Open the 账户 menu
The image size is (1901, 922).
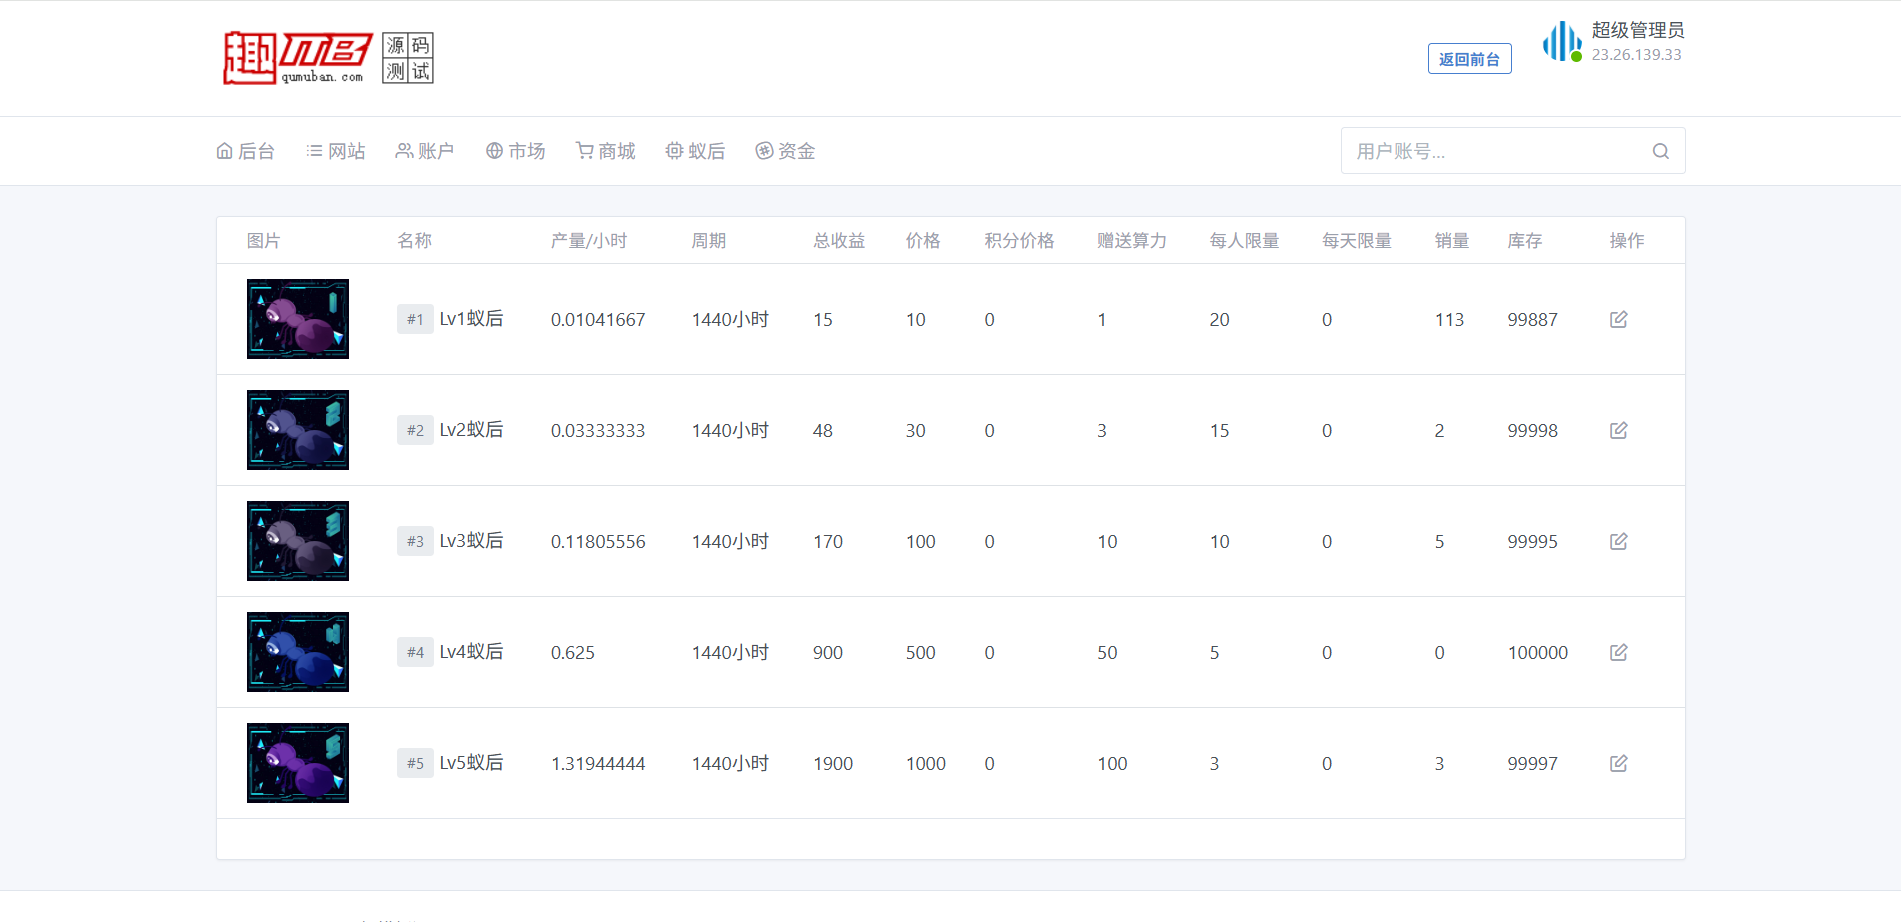[425, 151]
